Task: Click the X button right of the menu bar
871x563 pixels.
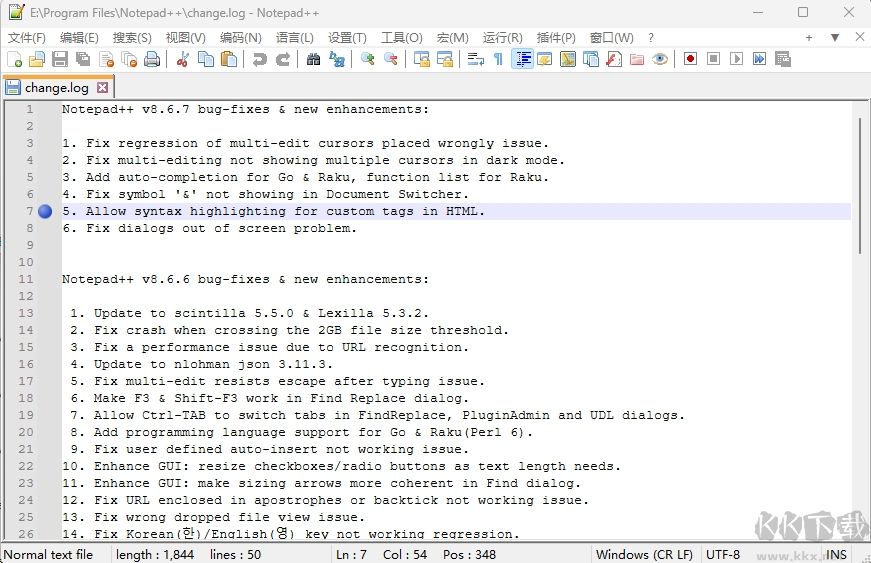Action: 860,37
